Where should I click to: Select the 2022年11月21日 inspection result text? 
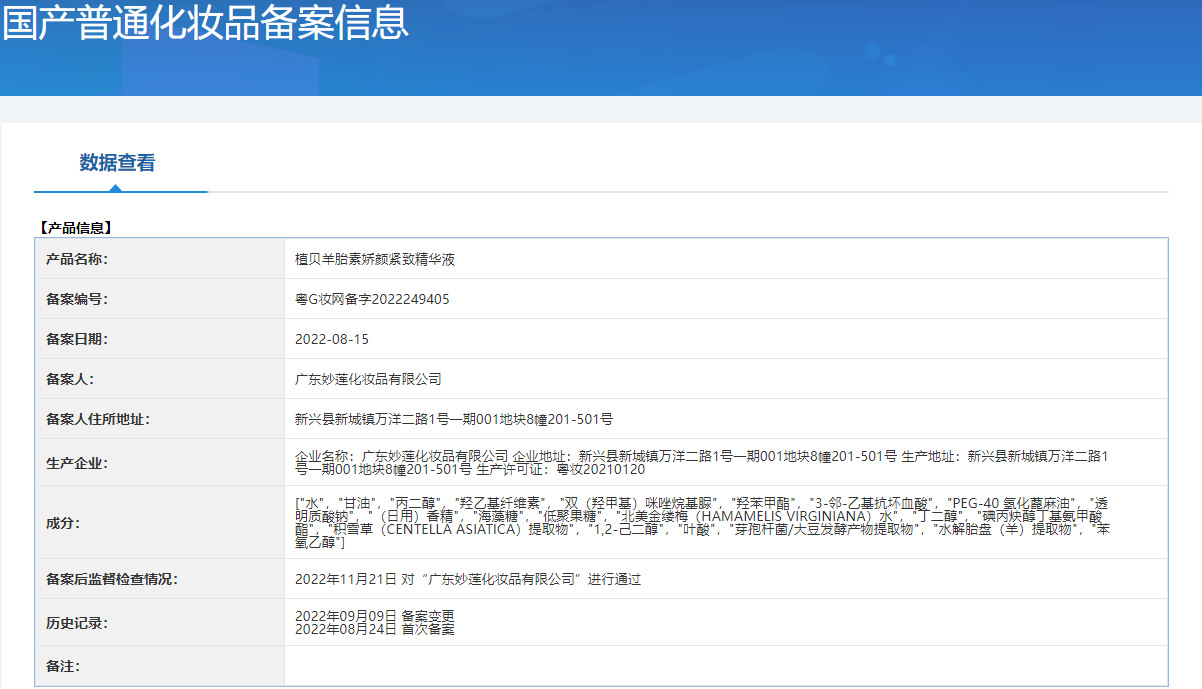[x=468, y=578]
